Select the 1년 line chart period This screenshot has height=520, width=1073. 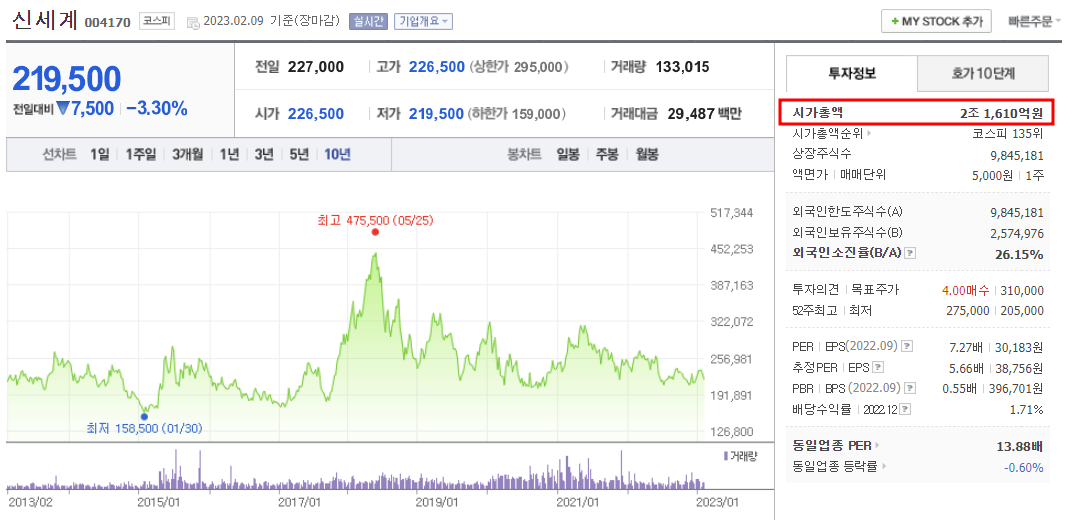[x=229, y=155]
